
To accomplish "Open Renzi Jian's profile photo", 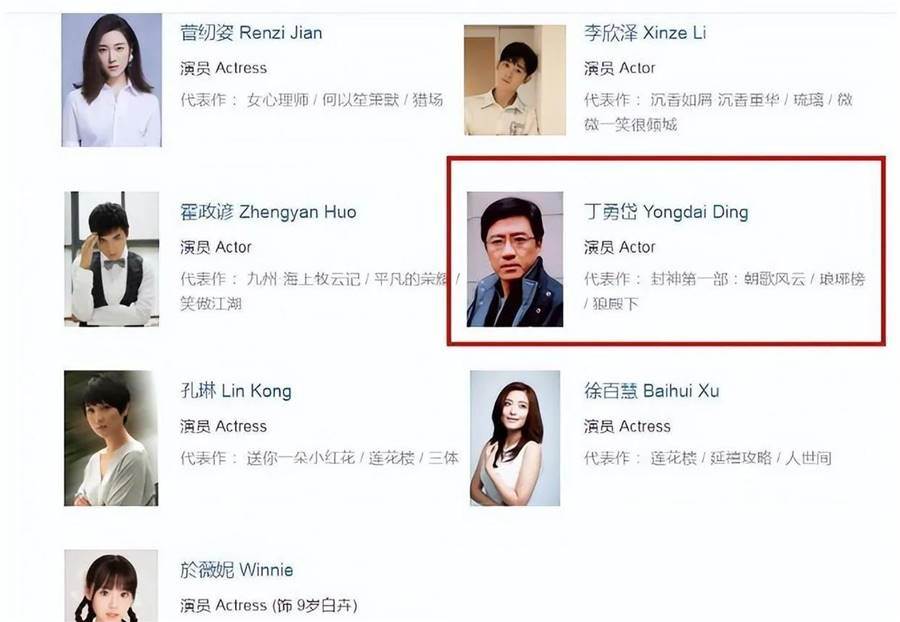I will pyautogui.click(x=111, y=80).
